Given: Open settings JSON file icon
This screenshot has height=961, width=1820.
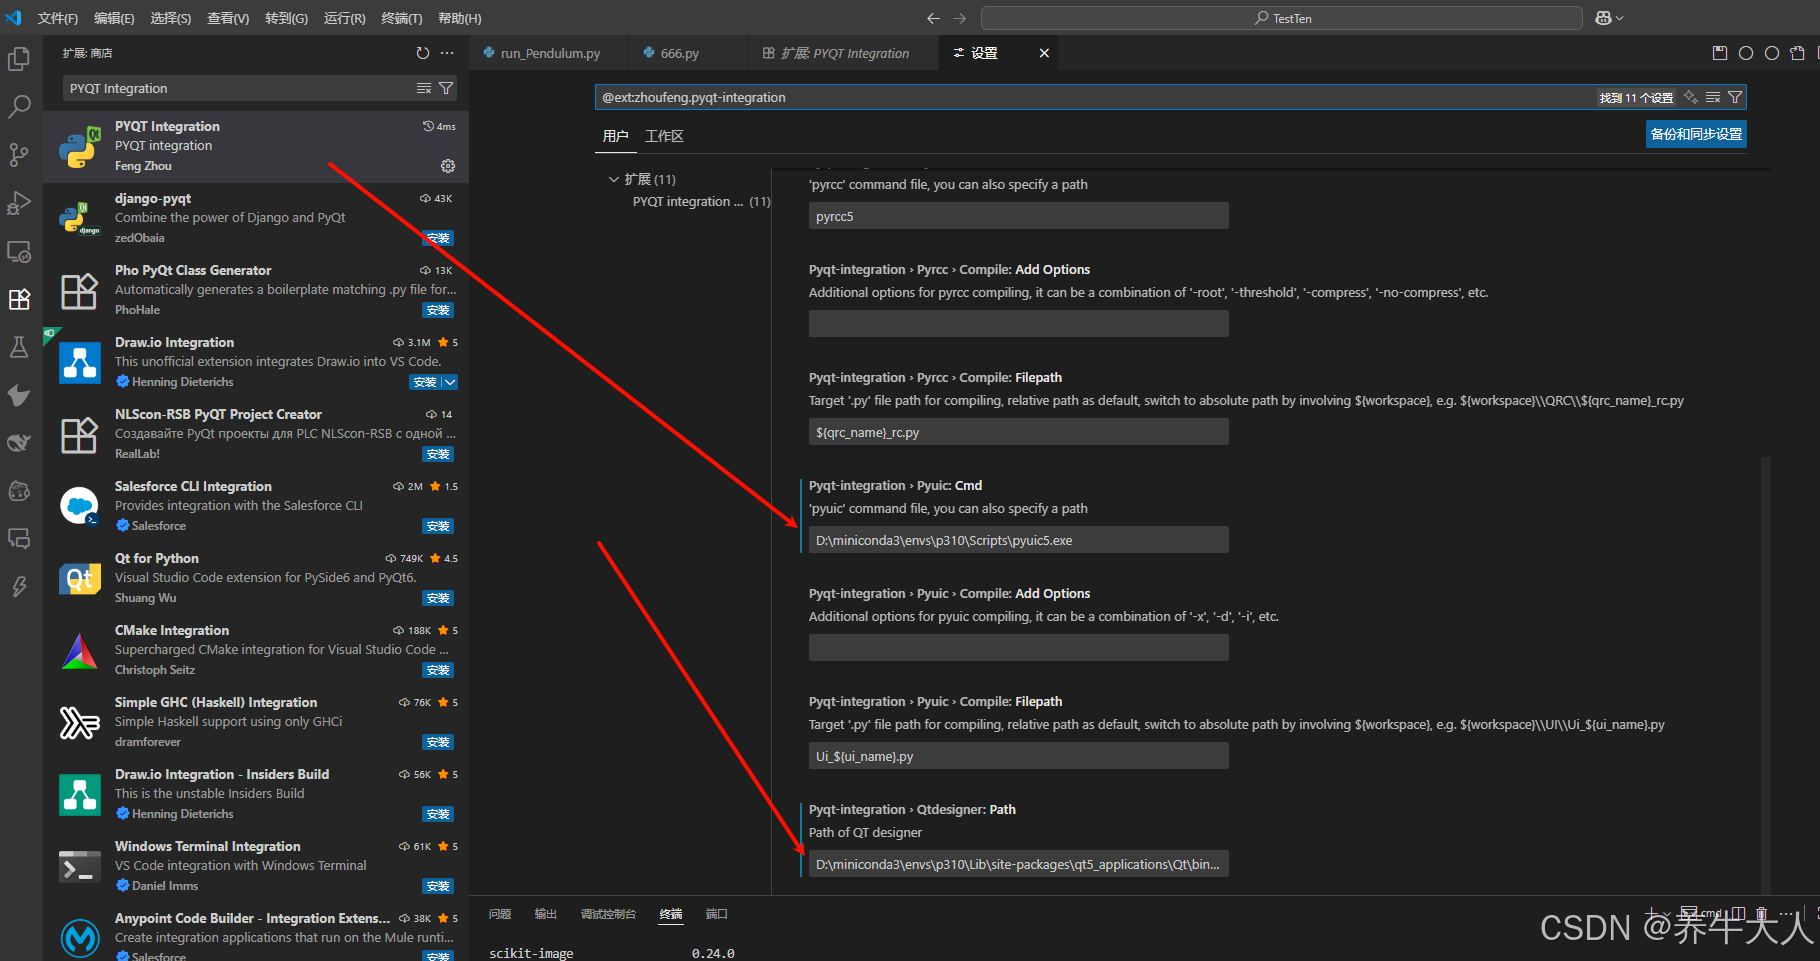Looking at the screenshot, I should tap(1798, 53).
